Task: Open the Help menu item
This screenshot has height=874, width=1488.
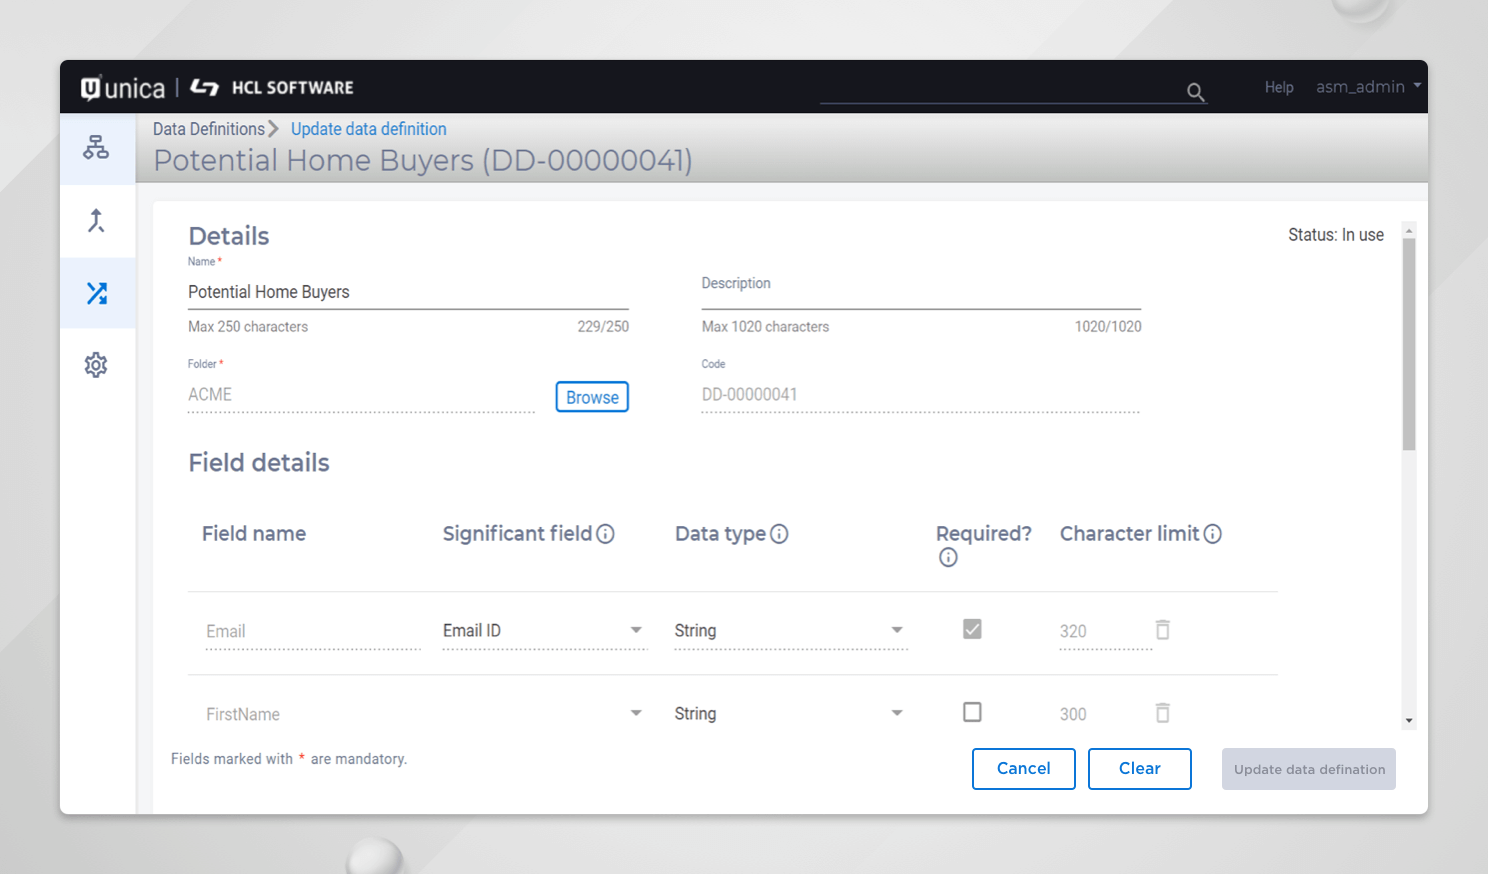Action: [x=1278, y=87]
